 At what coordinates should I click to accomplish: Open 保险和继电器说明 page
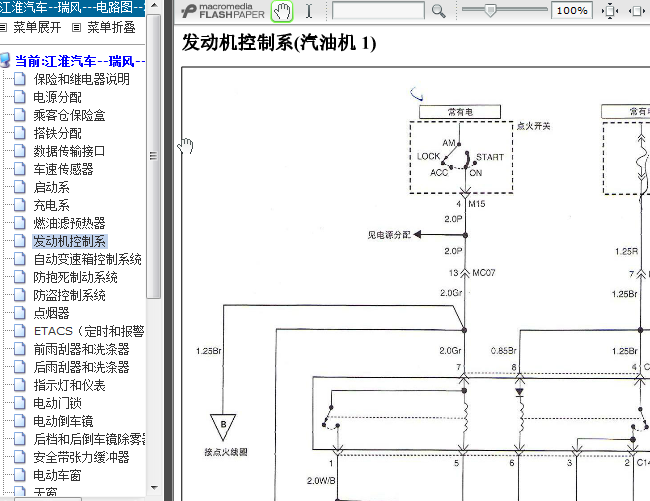point(82,79)
